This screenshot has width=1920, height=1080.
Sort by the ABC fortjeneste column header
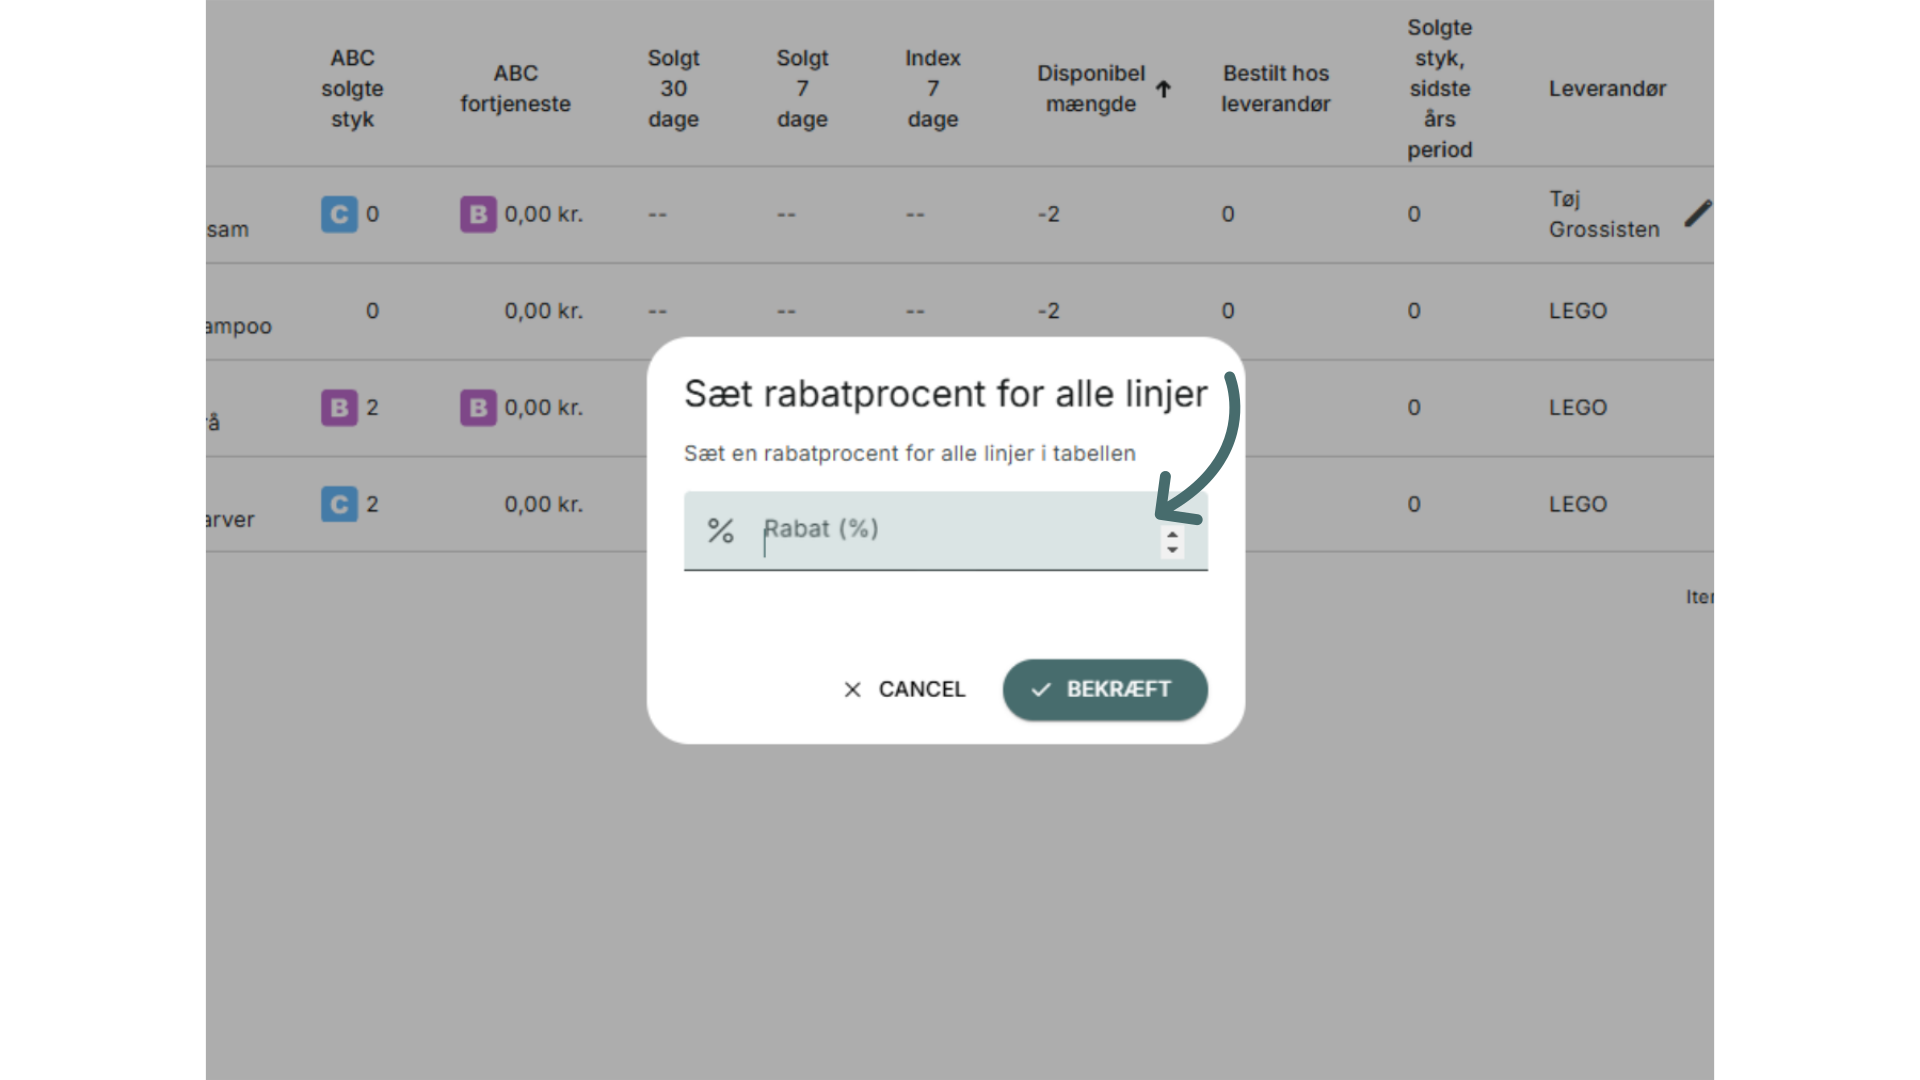click(x=515, y=88)
